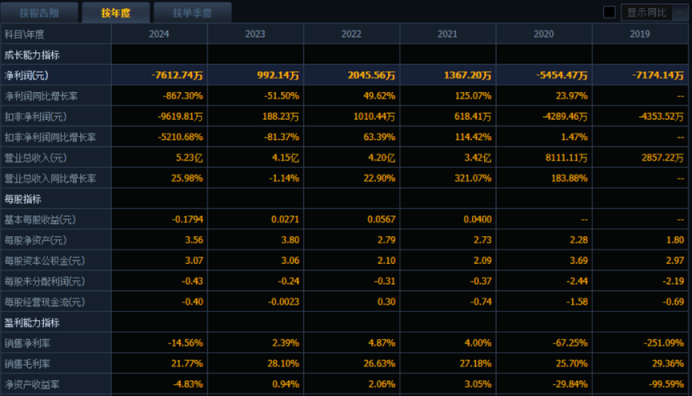The image size is (692, 396).
Task: Click the 盈利能力指标 section header
Action: pyautogui.click(x=32, y=323)
